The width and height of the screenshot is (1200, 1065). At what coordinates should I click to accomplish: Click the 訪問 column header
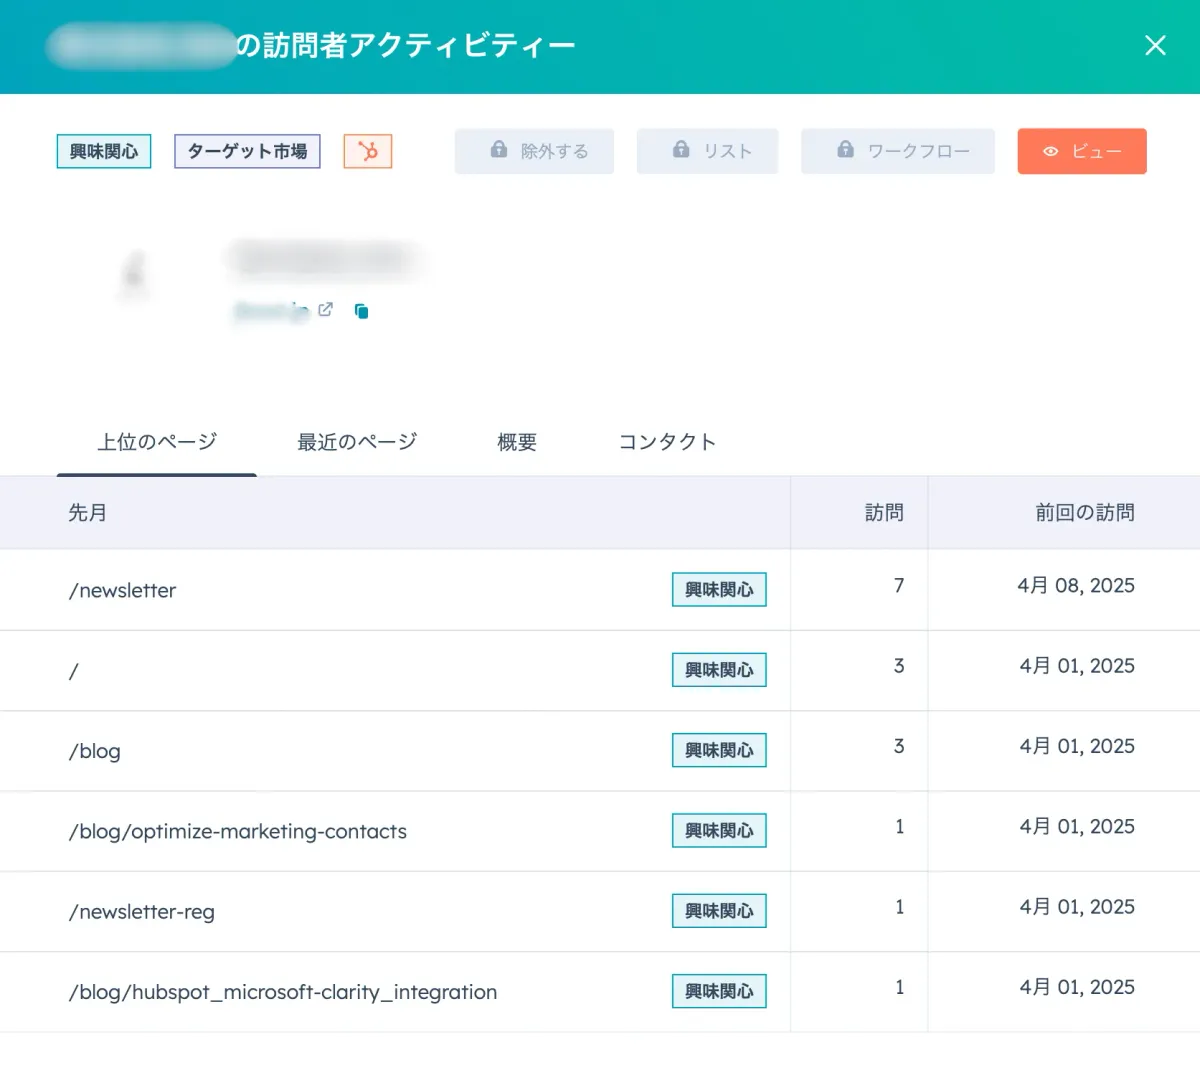(x=884, y=513)
